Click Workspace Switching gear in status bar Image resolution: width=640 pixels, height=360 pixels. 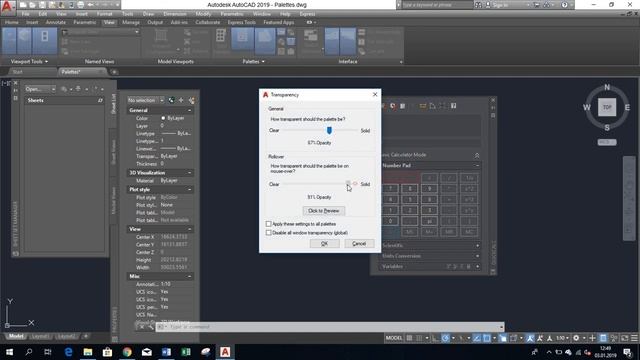tap(576, 338)
